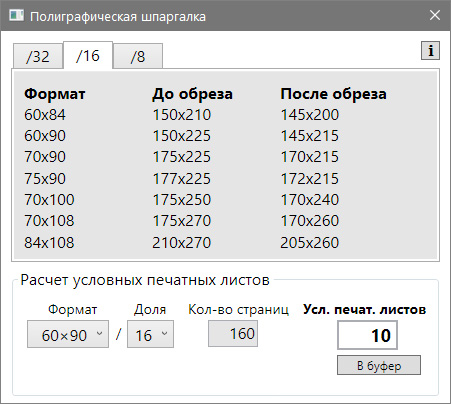The image size is (451, 404).
Task: Close the Полиграфическая шпаргалка window
Action: 435,15
